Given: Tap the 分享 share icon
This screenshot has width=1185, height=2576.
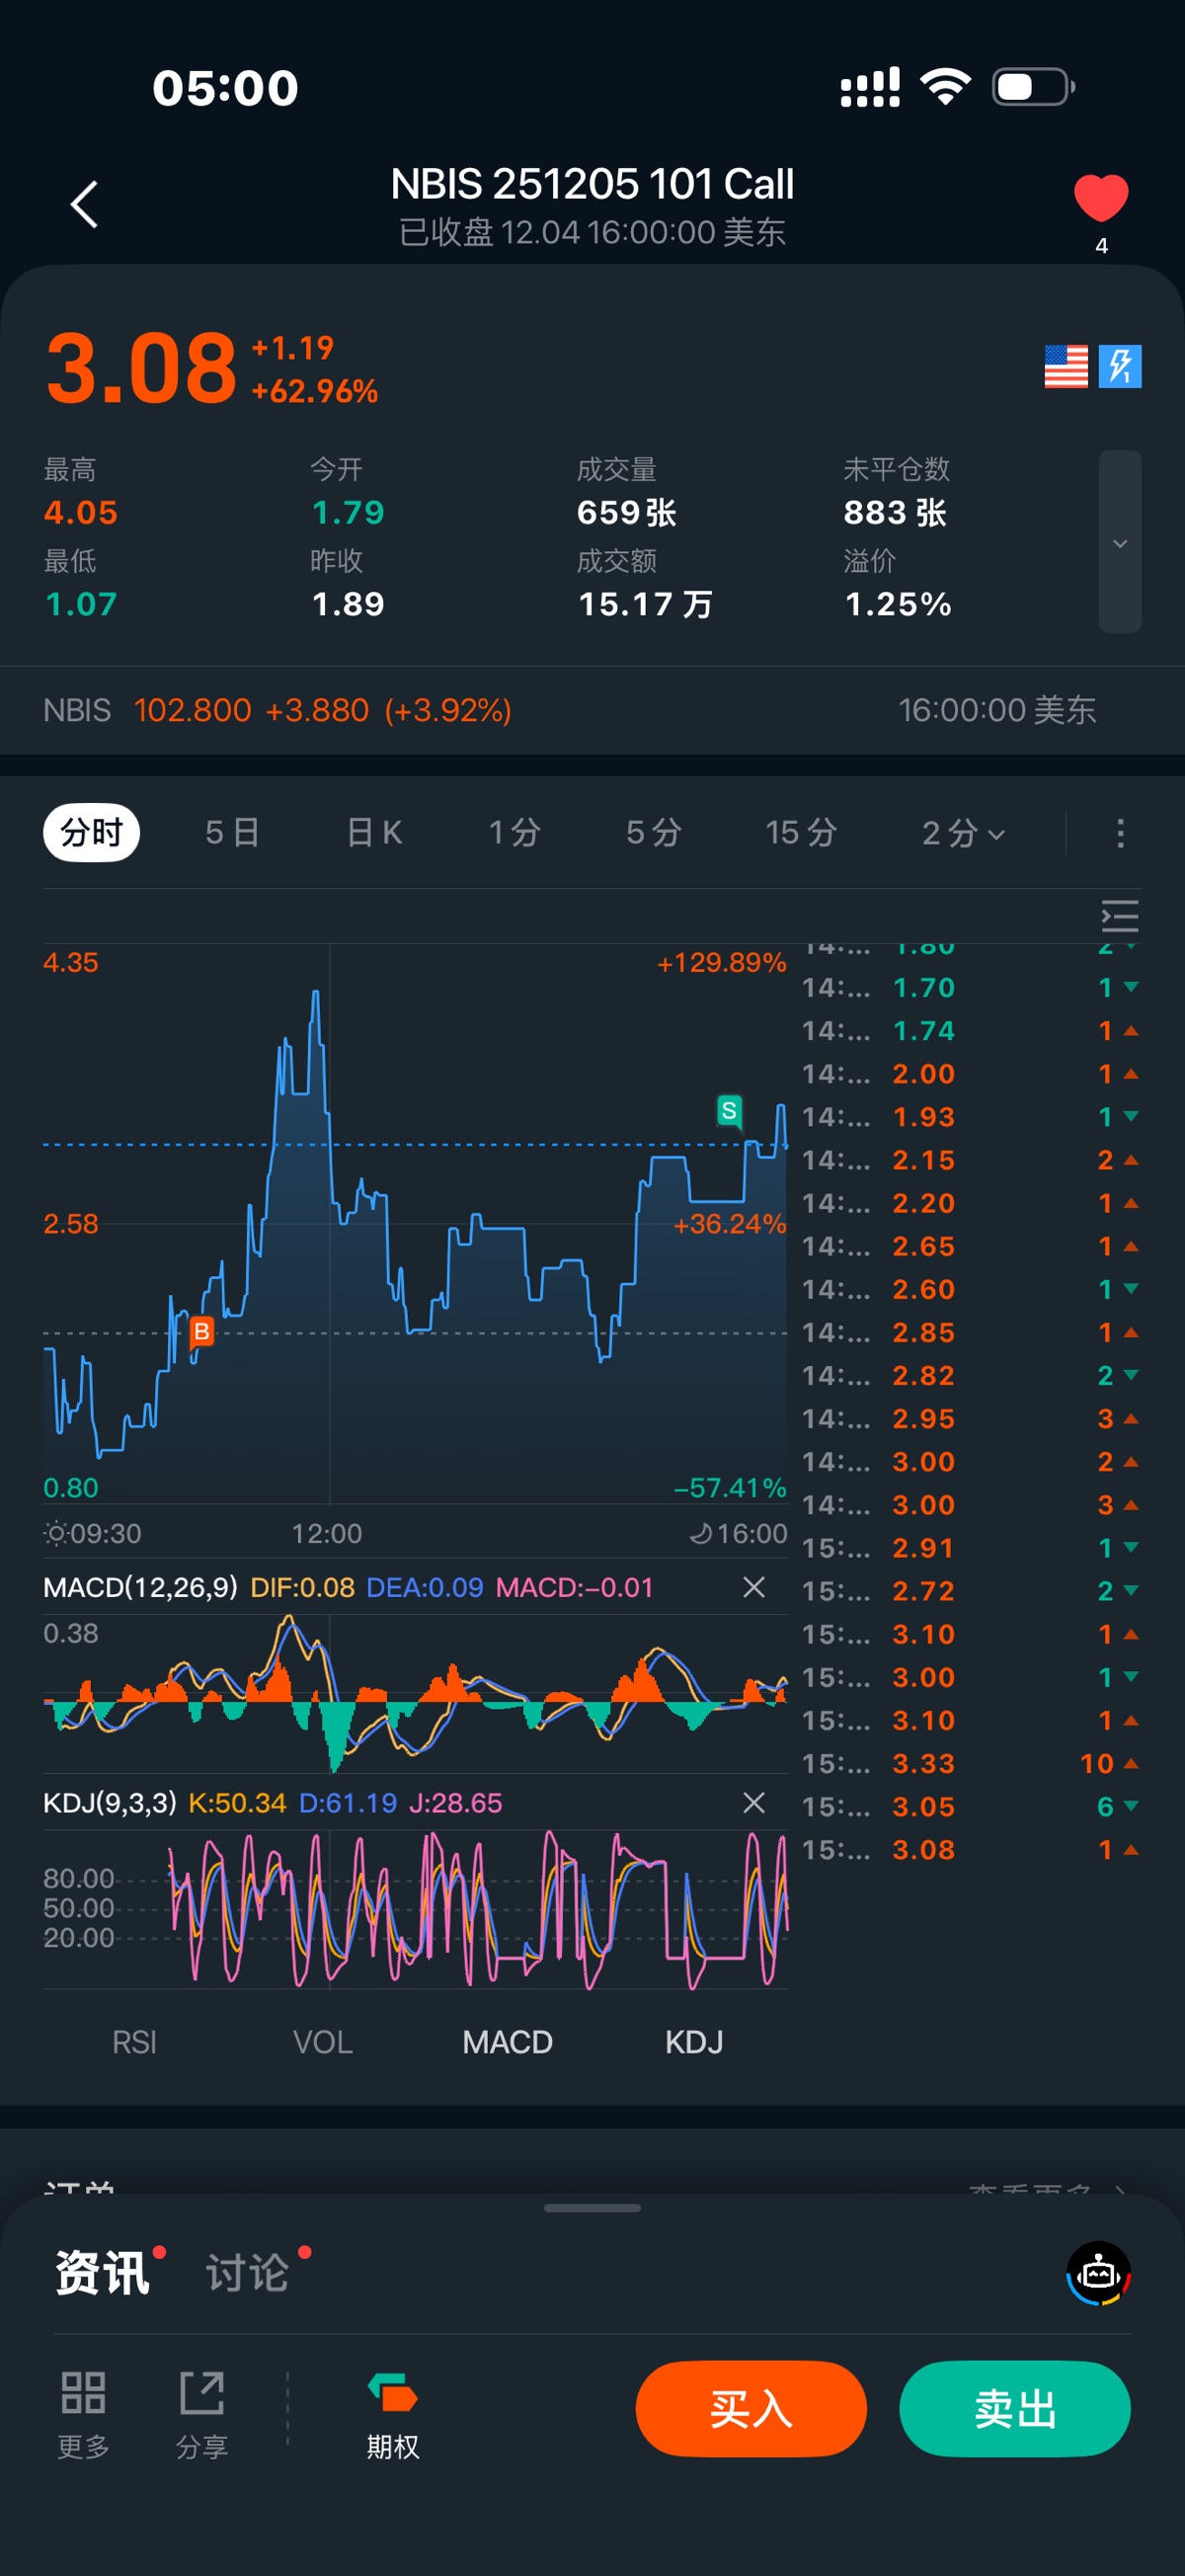Looking at the screenshot, I should coord(202,2394).
